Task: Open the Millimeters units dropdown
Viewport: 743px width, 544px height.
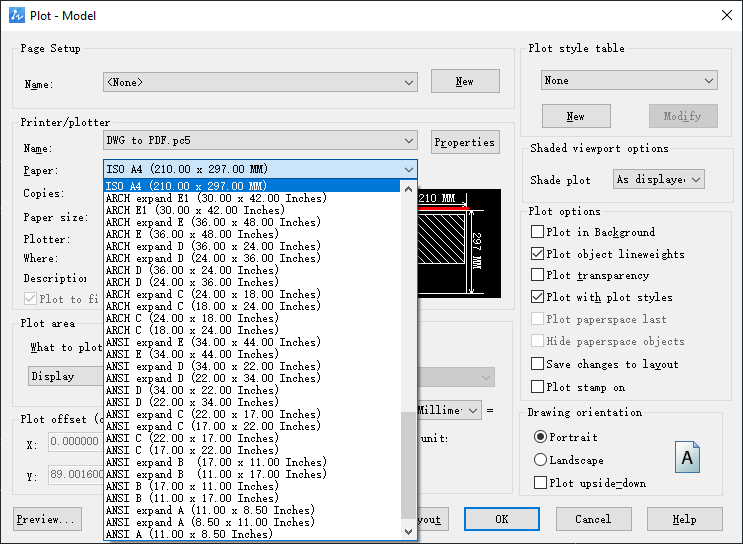Action: click(x=449, y=410)
